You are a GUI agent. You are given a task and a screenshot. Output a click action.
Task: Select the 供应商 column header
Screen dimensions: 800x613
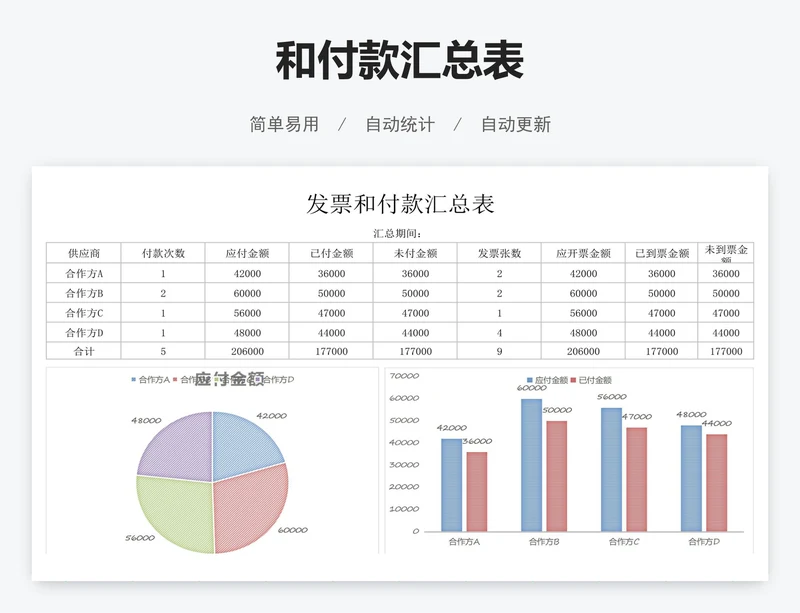pos(84,253)
